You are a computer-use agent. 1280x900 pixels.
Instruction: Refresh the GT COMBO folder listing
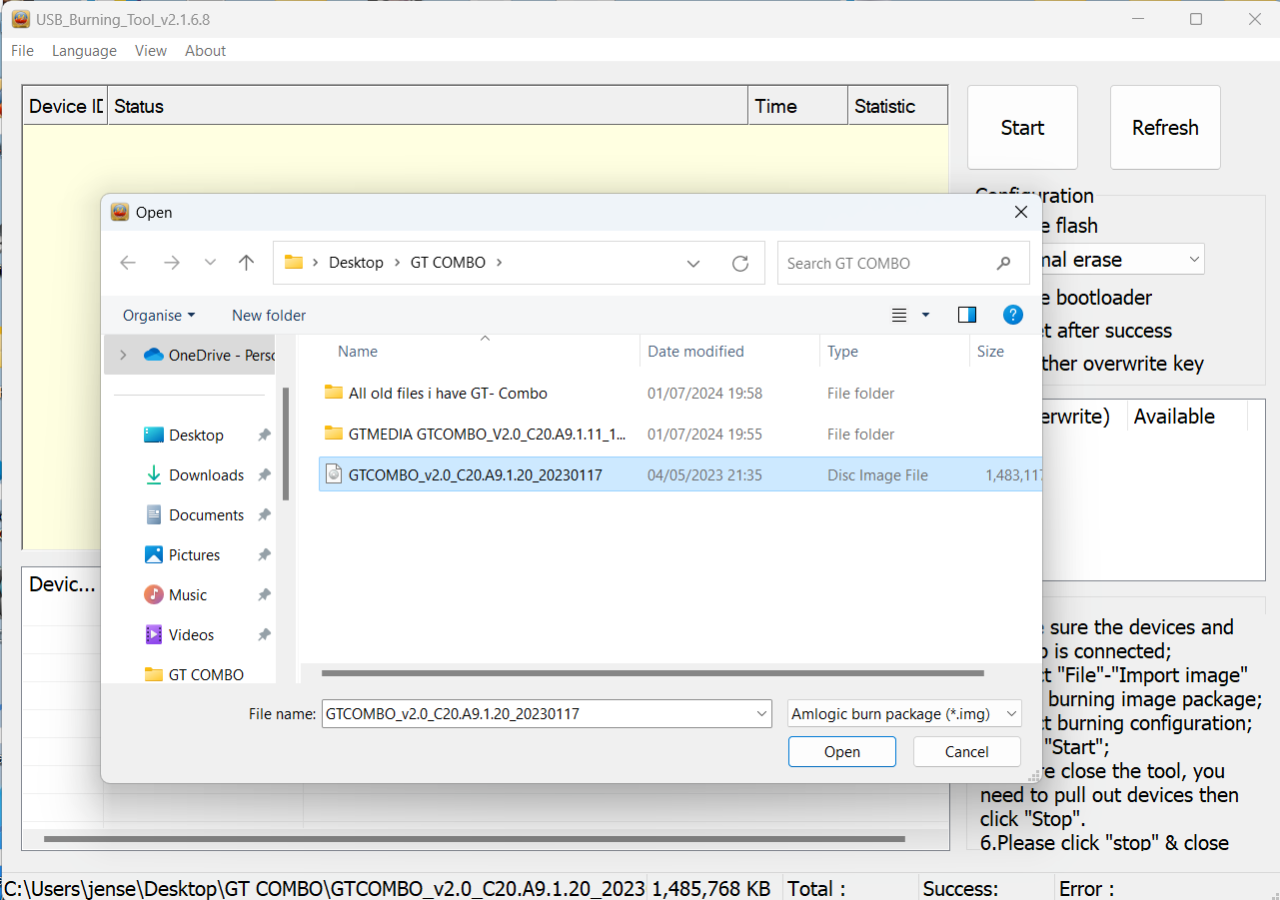pyautogui.click(x=740, y=263)
